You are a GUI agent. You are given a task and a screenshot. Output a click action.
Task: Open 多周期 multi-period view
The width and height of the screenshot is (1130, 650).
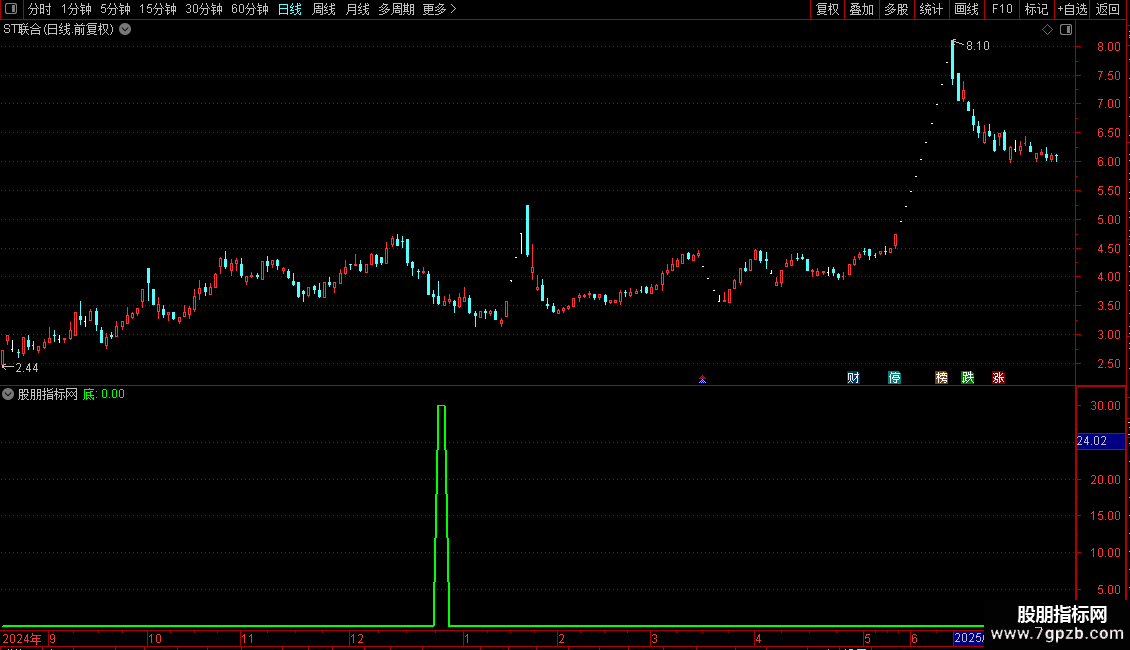[396, 9]
